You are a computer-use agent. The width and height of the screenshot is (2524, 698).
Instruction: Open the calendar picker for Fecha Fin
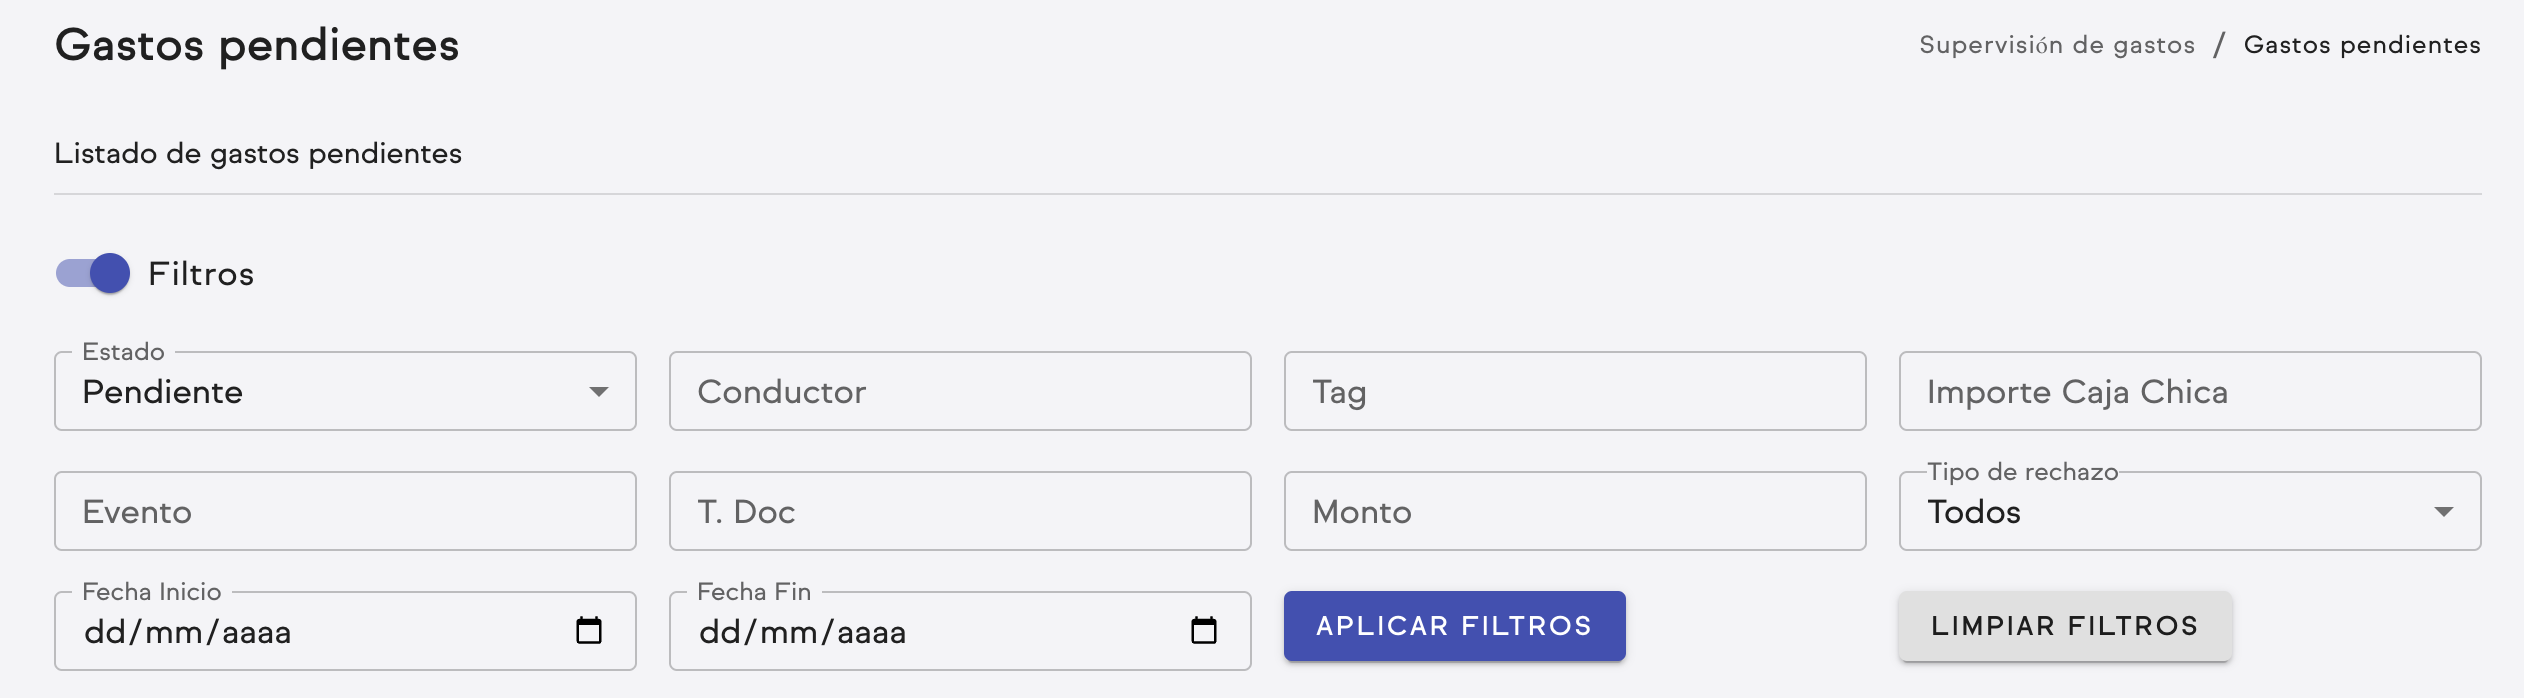[1205, 630]
